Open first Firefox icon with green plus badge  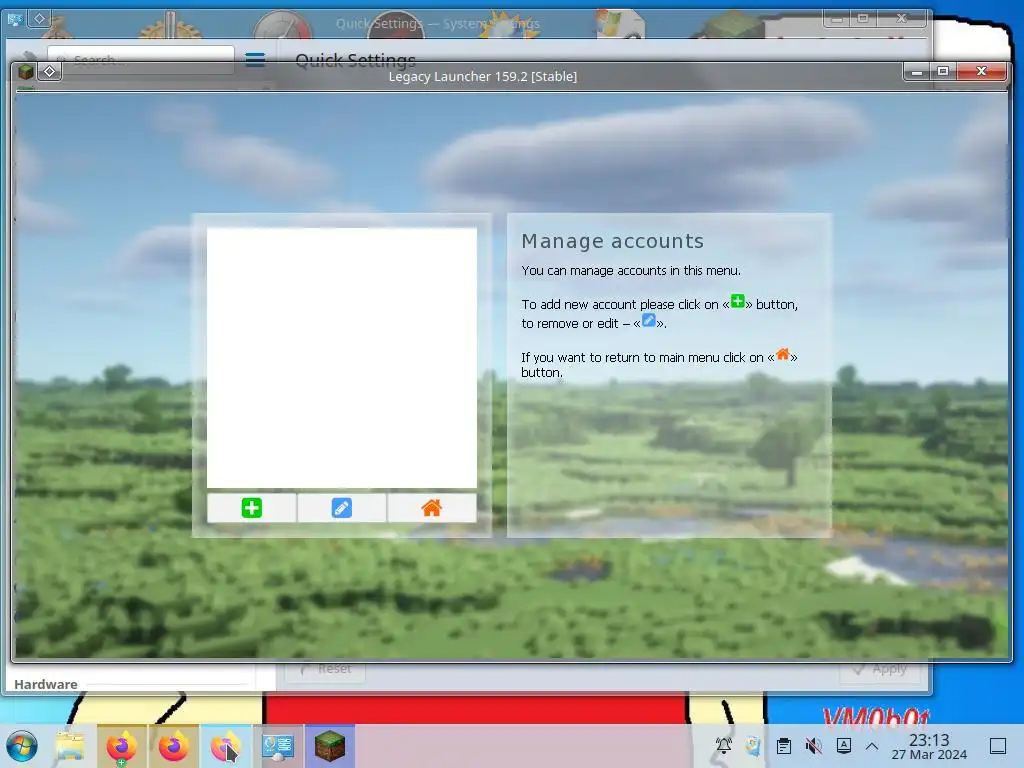click(122, 746)
